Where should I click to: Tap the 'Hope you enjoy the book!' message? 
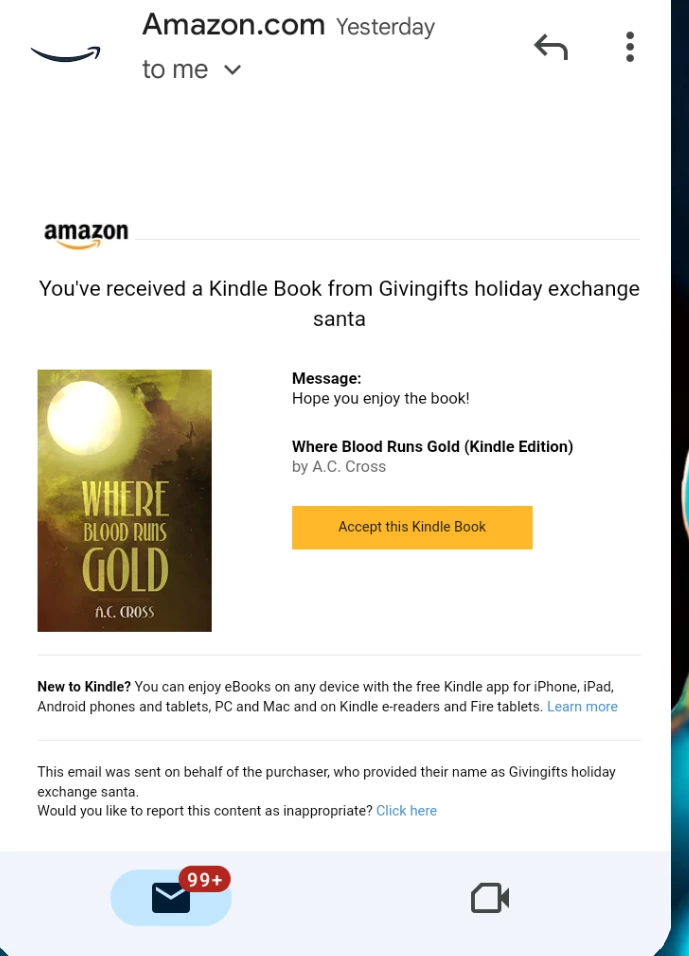pyautogui.click(x=380, y=399)
